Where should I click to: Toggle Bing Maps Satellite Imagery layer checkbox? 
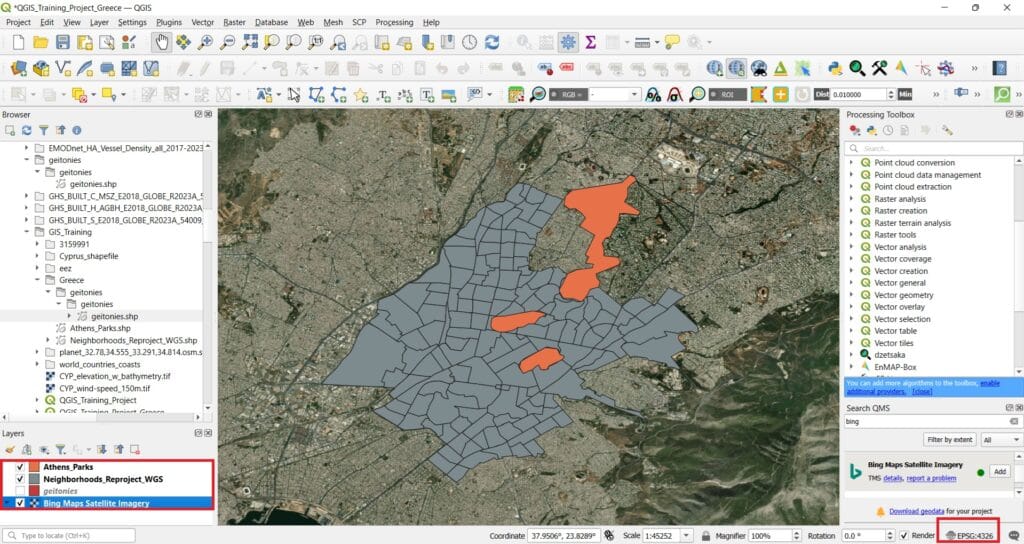pyautogui.click(x=20, y=503)
